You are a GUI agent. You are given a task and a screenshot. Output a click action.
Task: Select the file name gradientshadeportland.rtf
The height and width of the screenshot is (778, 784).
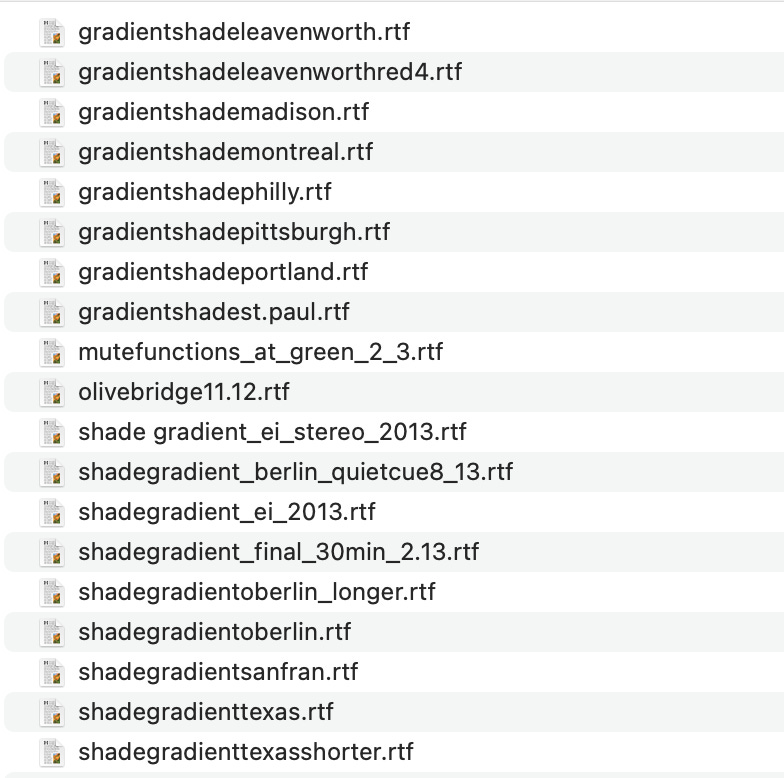tap(223, 272)
